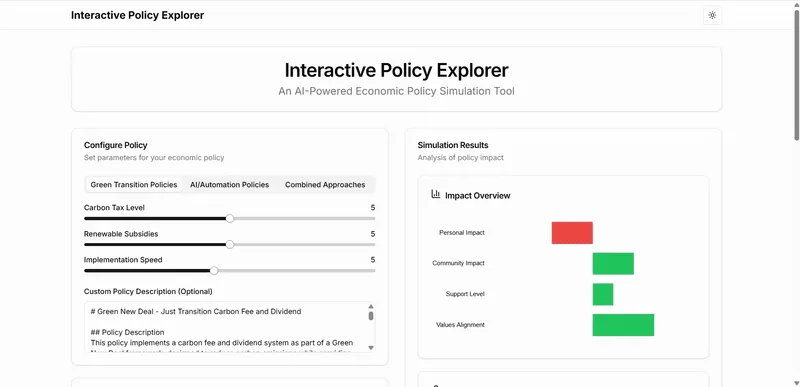800x387 pixels.
Task: Click 'An AI-Powered Economic Policy Simulation Tool' subtitle
Action: point(396,91)
